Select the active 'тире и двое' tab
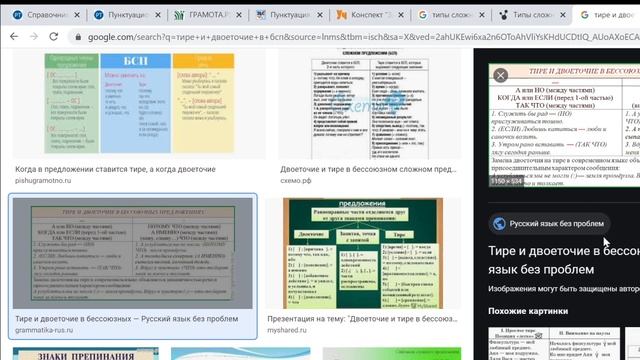This screenshot has height=360, width=640. tap(607, 15)
